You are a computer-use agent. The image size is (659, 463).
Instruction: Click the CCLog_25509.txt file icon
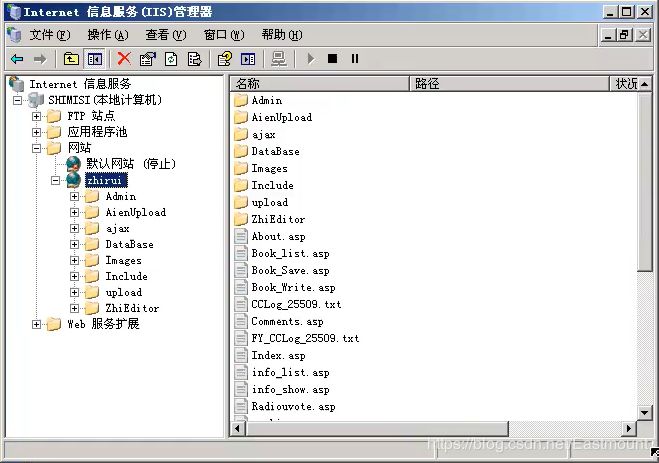pos(241,304)
